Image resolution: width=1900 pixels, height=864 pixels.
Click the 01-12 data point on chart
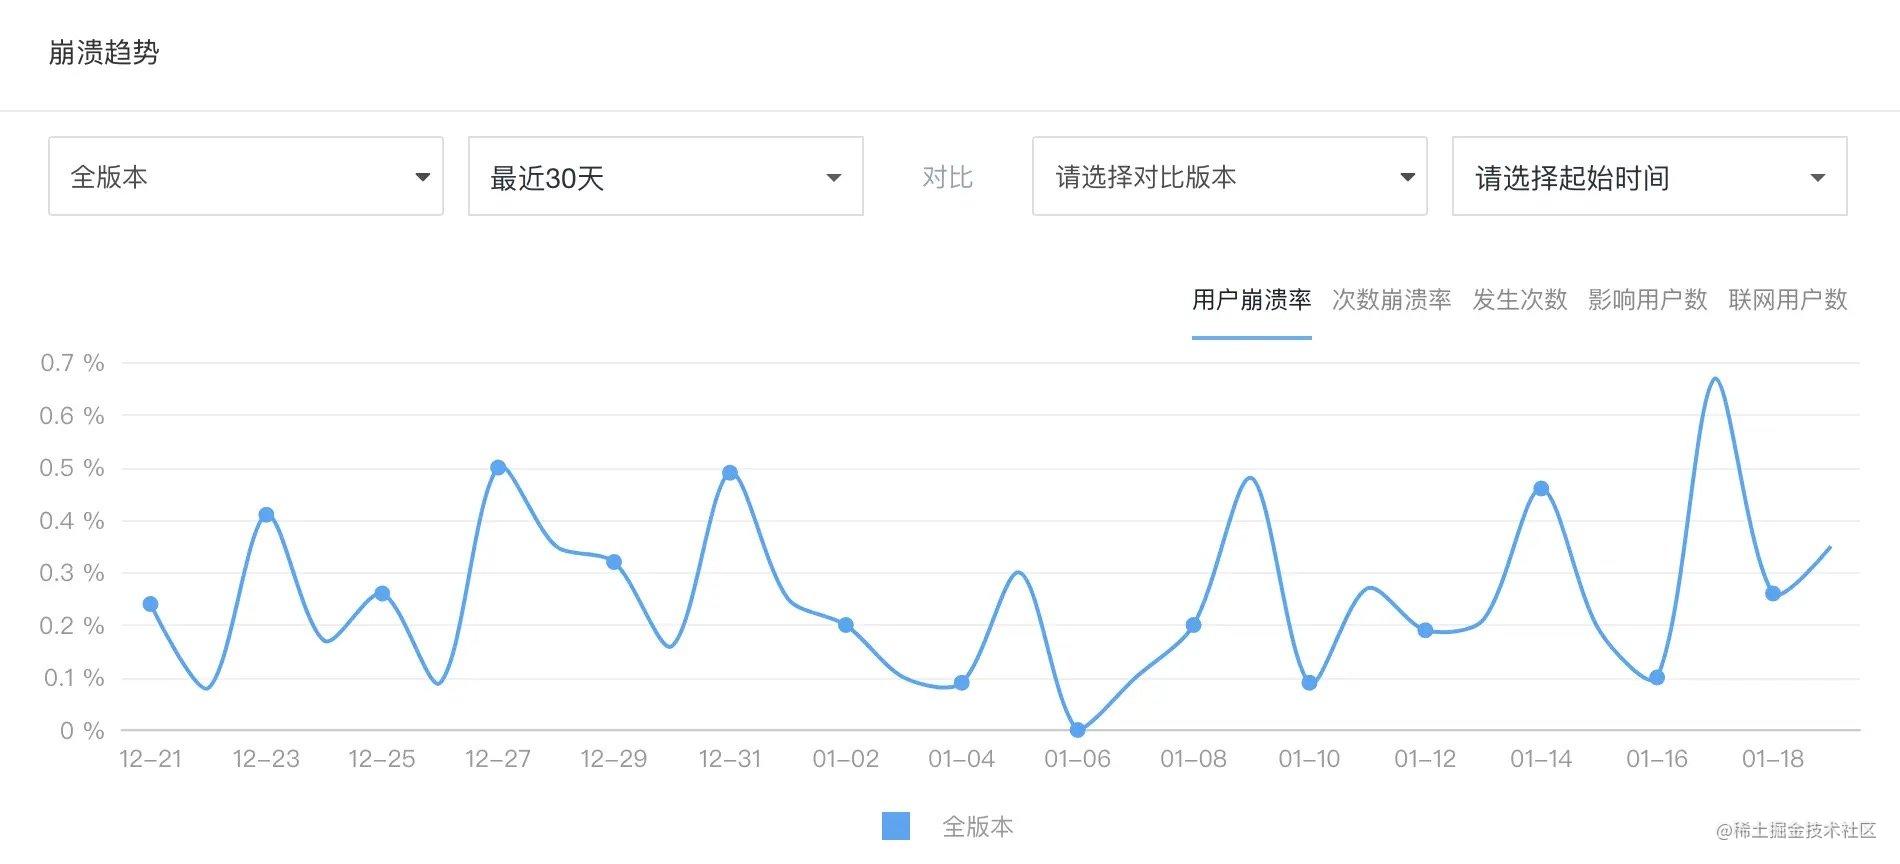tap(1425, 630)
